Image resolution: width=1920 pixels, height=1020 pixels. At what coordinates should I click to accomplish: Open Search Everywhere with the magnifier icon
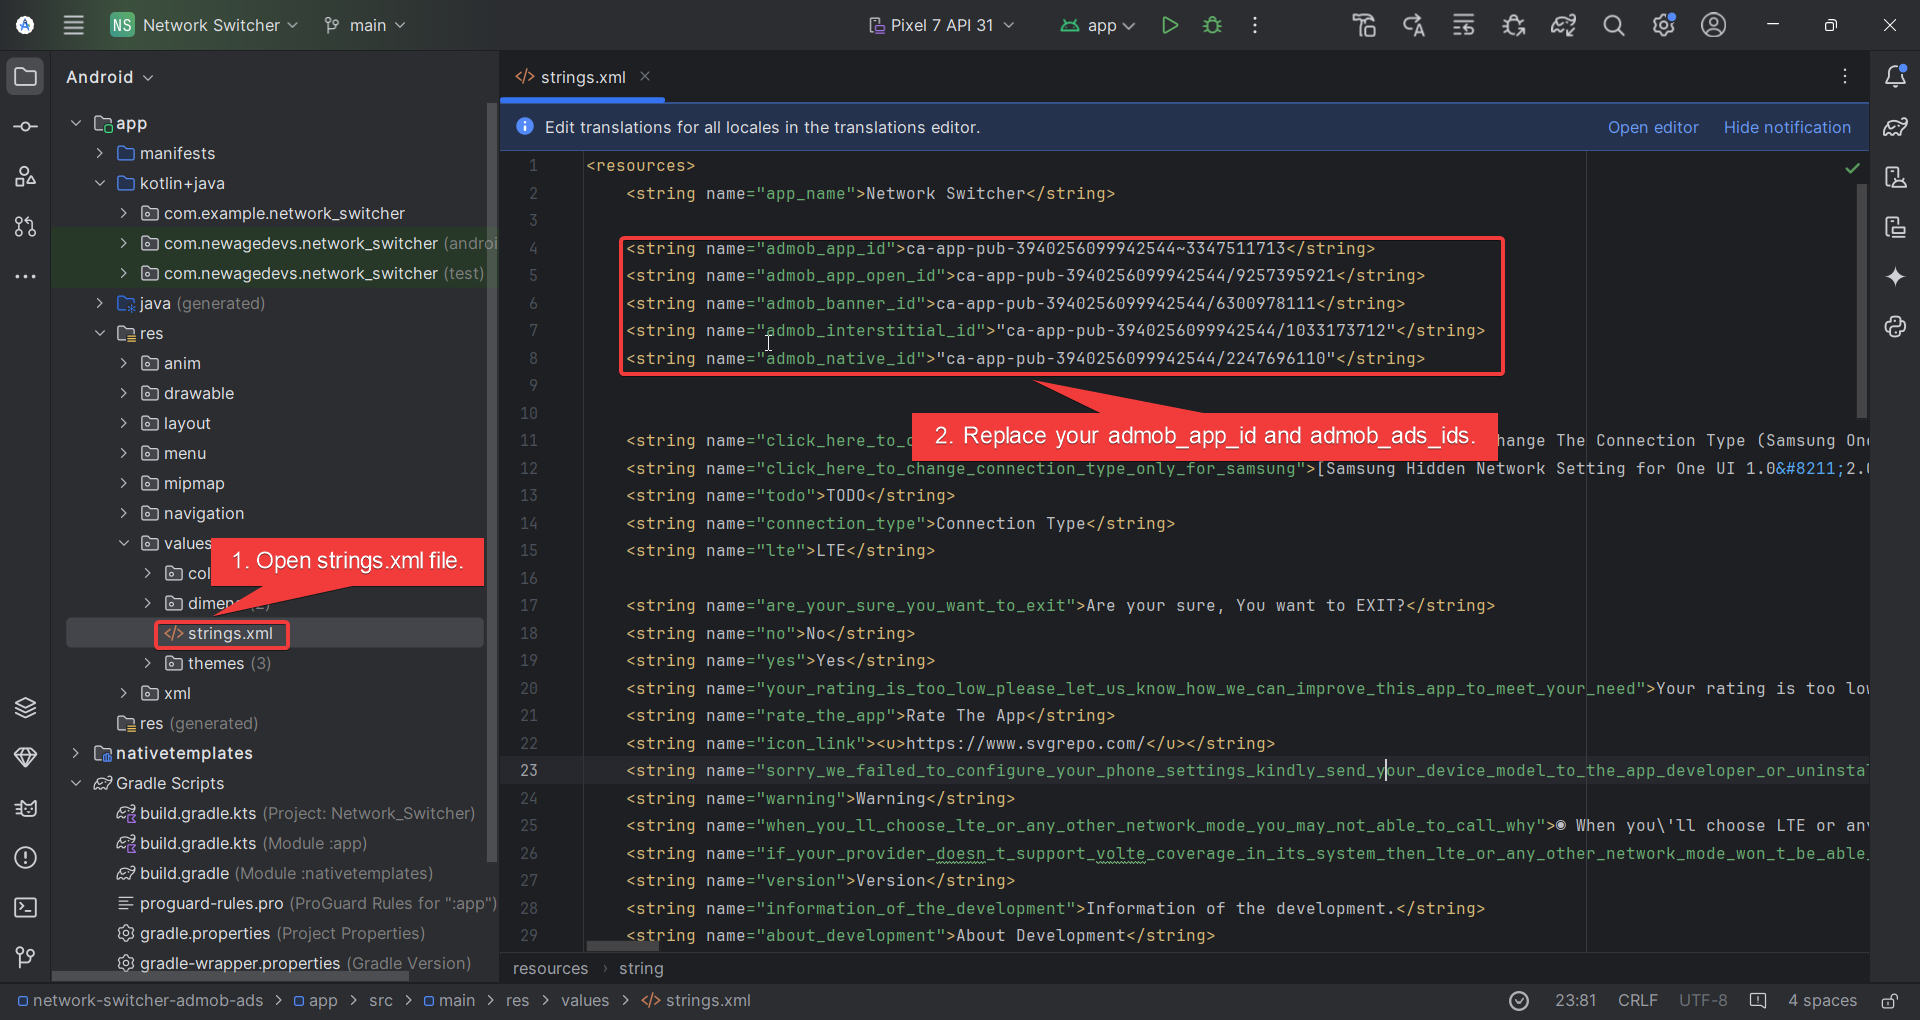[1613, 25]
